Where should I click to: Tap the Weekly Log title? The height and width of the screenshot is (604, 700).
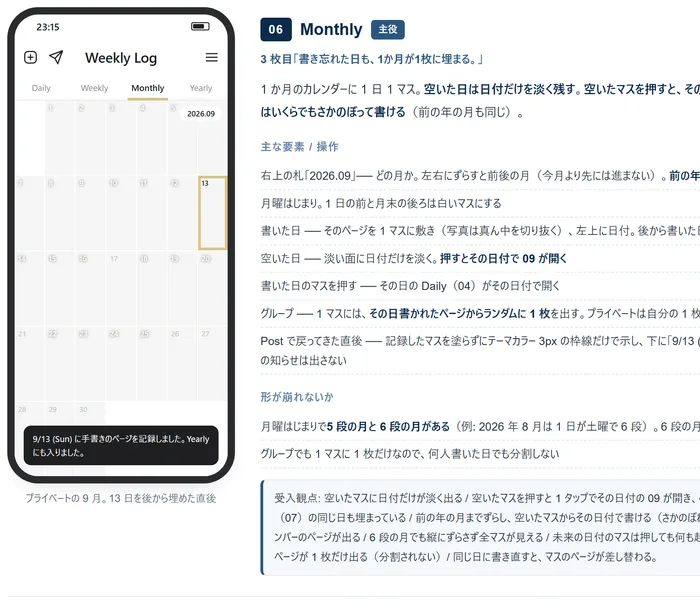[x=121, y=58]
